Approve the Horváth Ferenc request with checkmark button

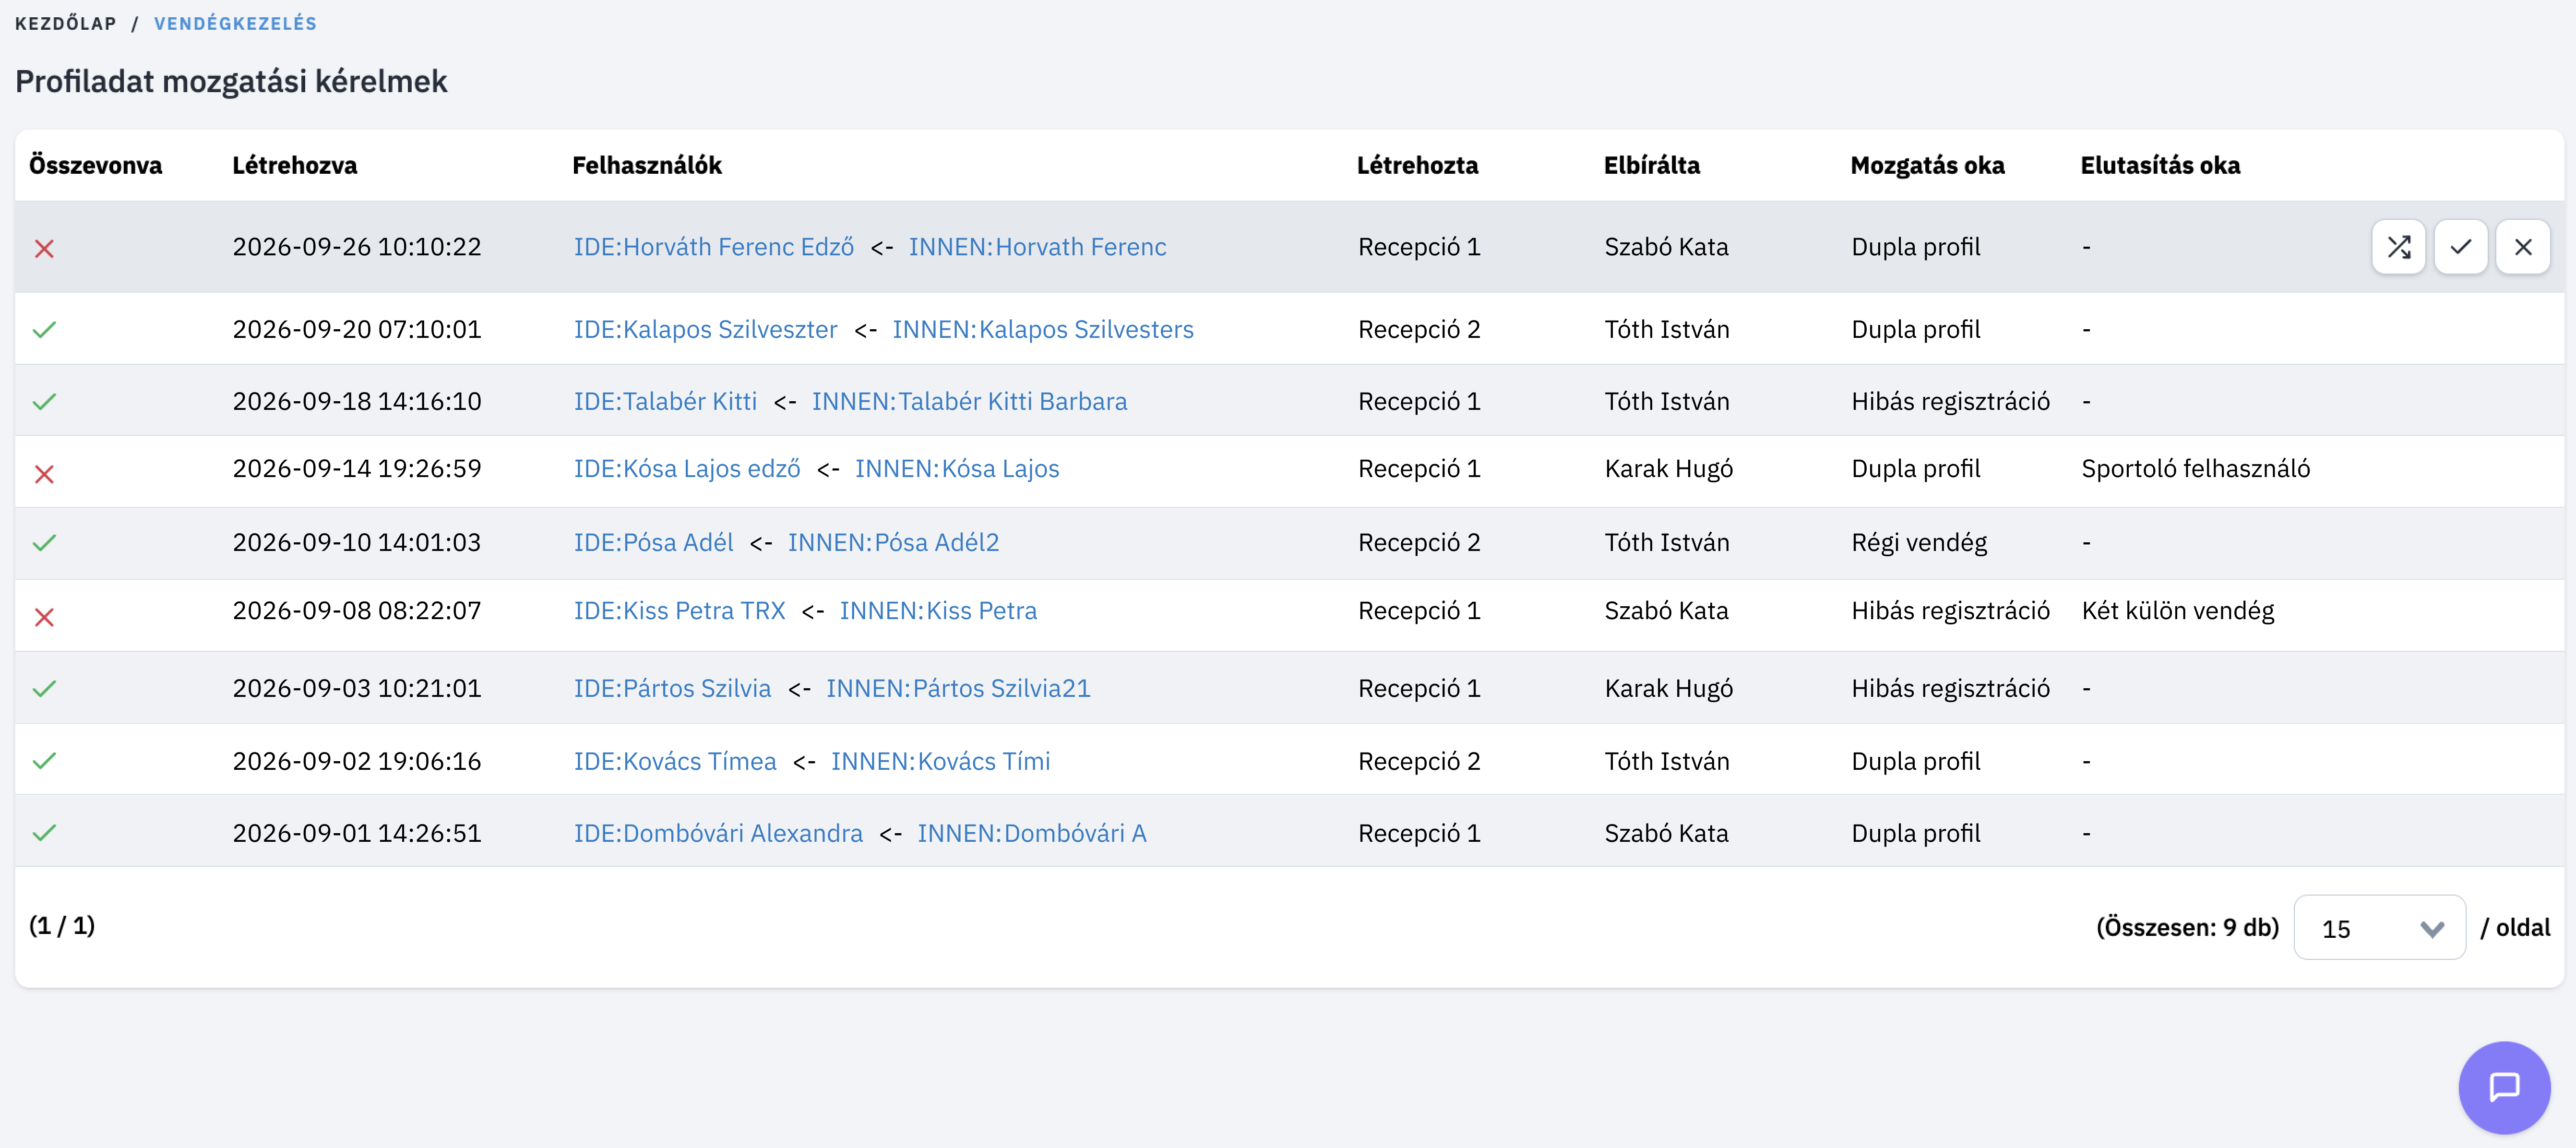(x=2460, y=247)
